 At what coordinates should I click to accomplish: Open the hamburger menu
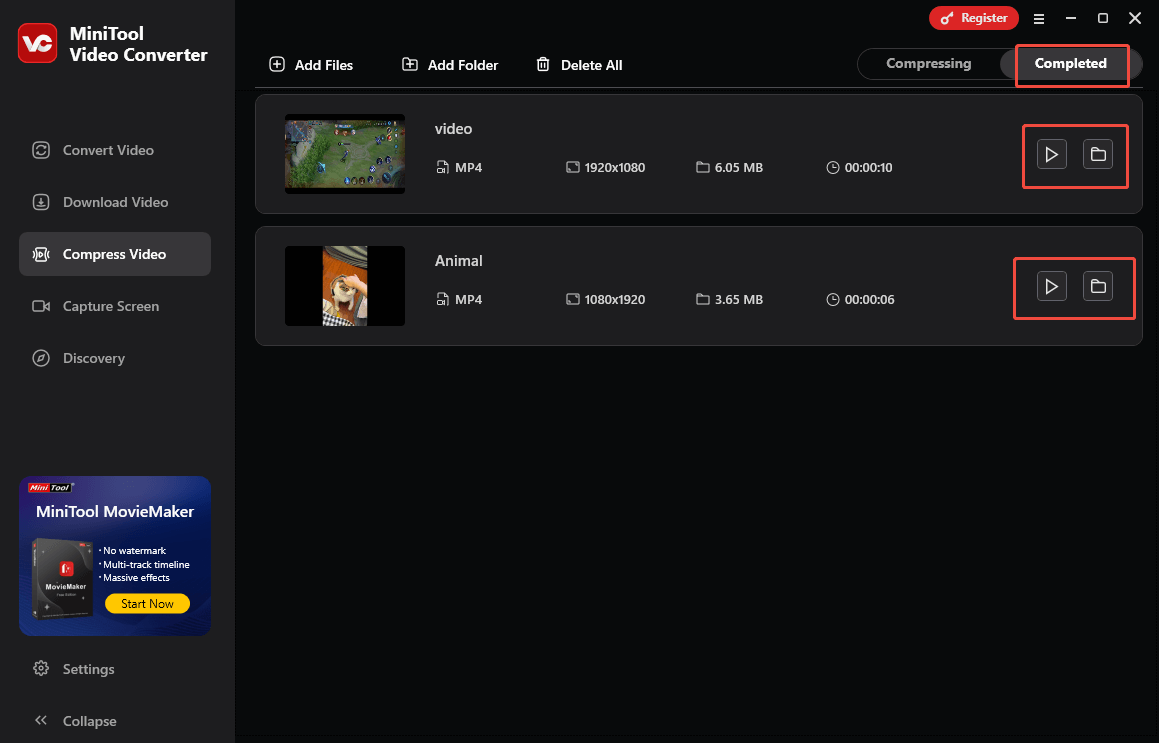(x=1039, y=18)
